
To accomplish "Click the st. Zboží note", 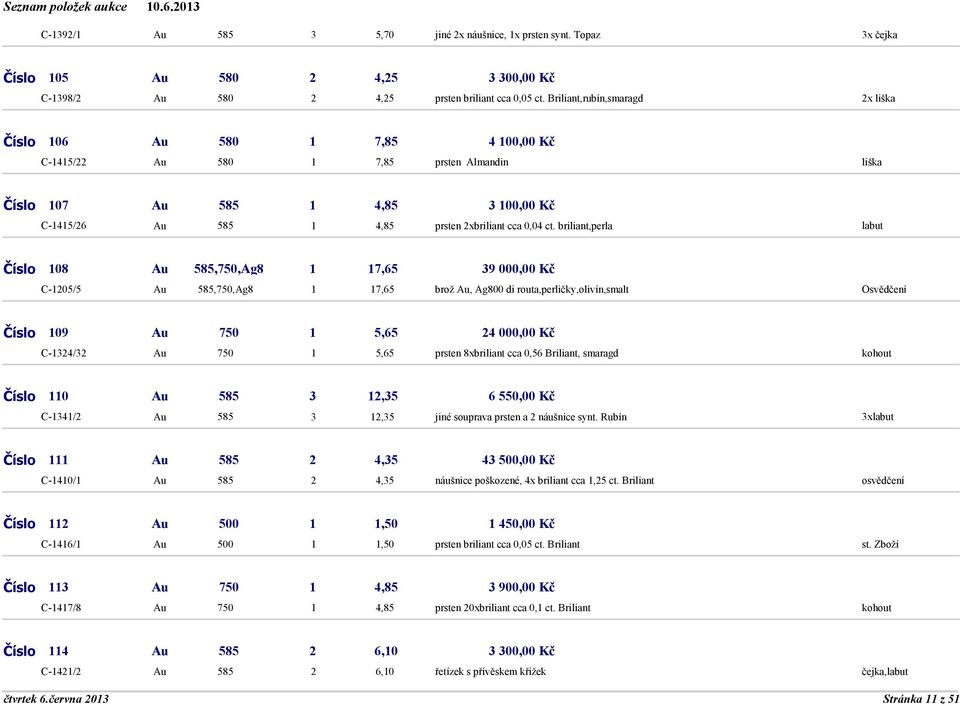I will pyautogui.click(x=880, y=544).
